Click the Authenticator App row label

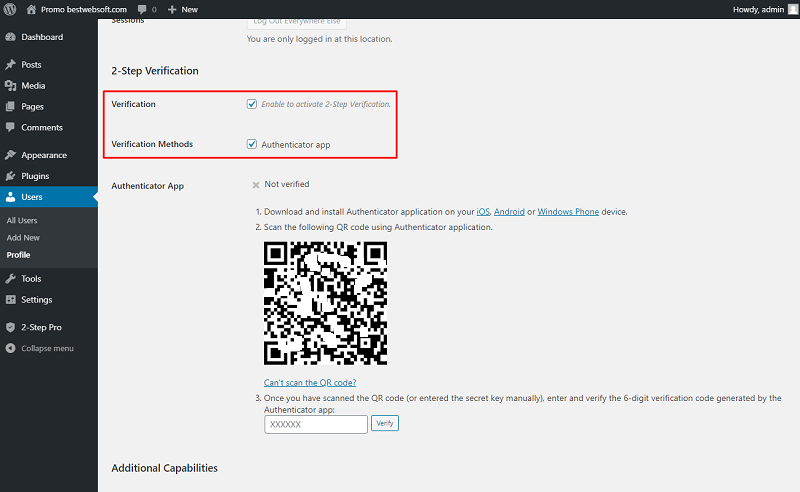pyautogui.click(x=147, y=186)
